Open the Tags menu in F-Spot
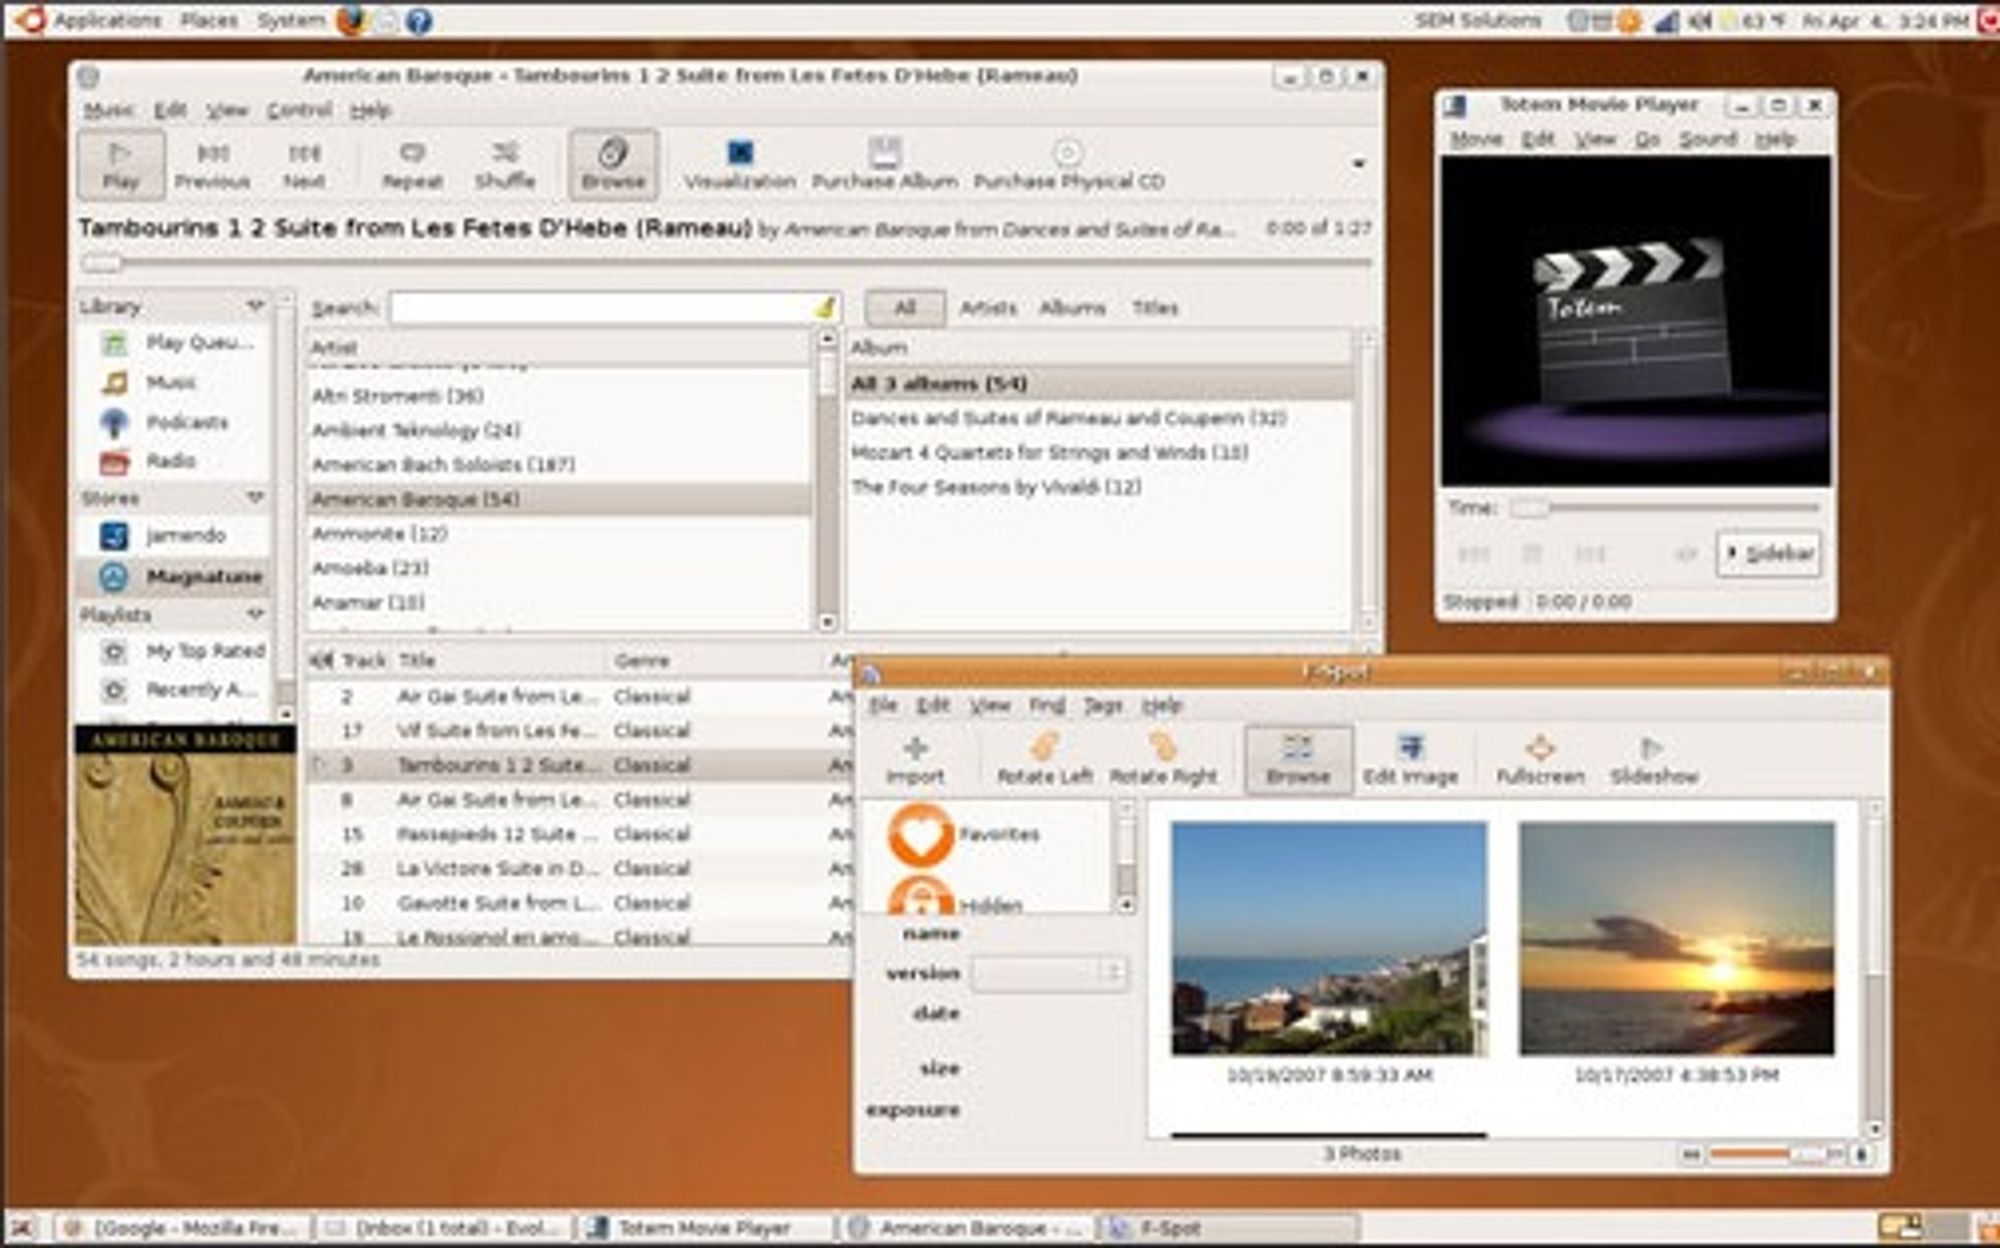The width and height of the screenshot is (2000, 1248). click(x=1103, y=706)
